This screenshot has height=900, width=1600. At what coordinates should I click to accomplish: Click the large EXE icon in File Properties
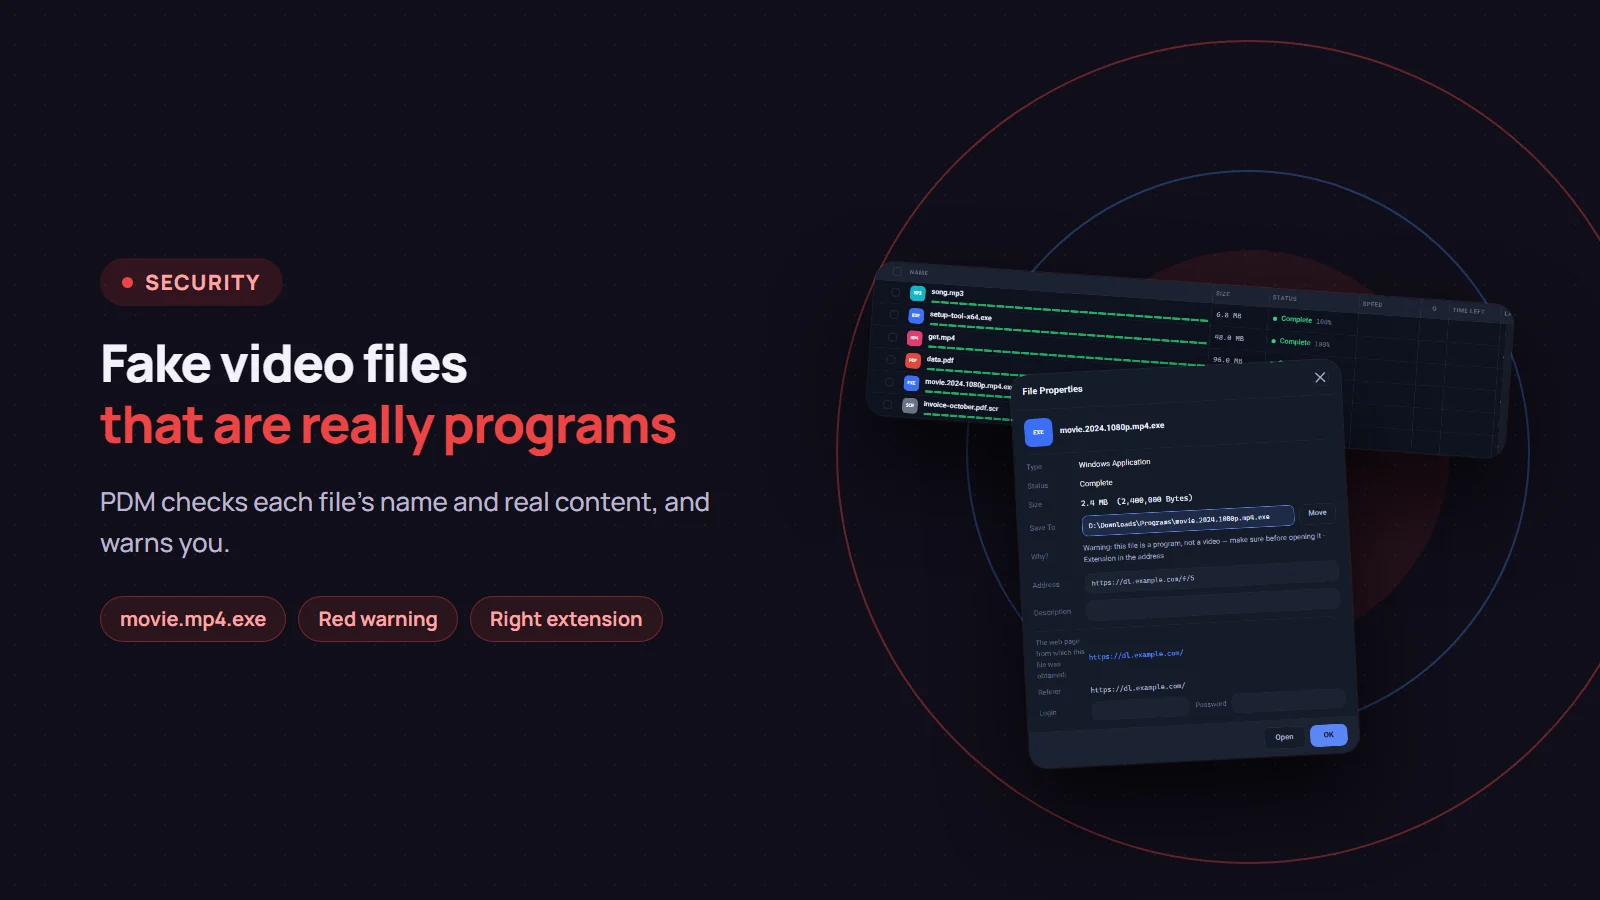click(x=1038, y=432)
